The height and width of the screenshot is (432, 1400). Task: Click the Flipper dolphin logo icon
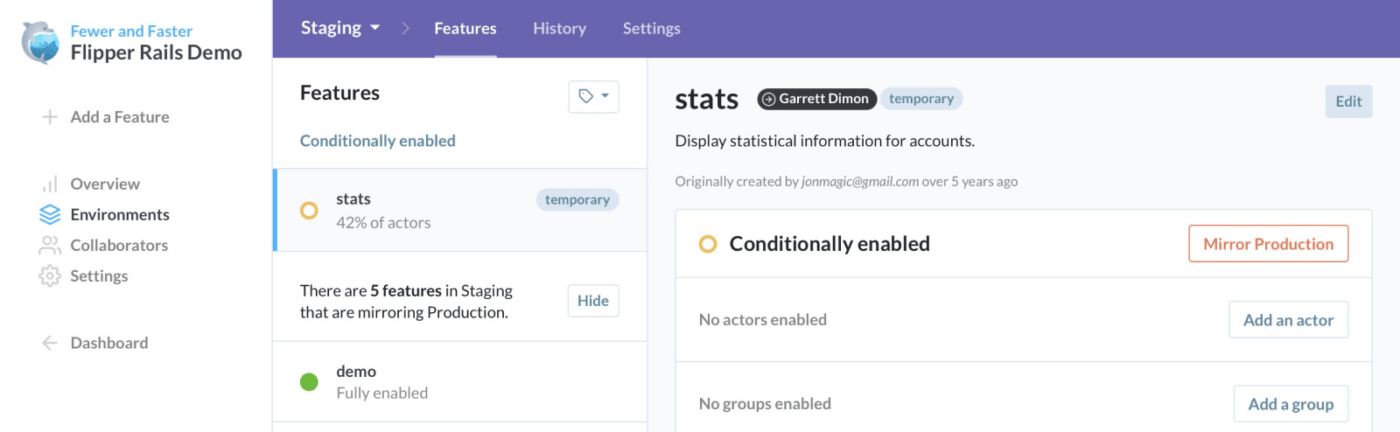[41, 42]
